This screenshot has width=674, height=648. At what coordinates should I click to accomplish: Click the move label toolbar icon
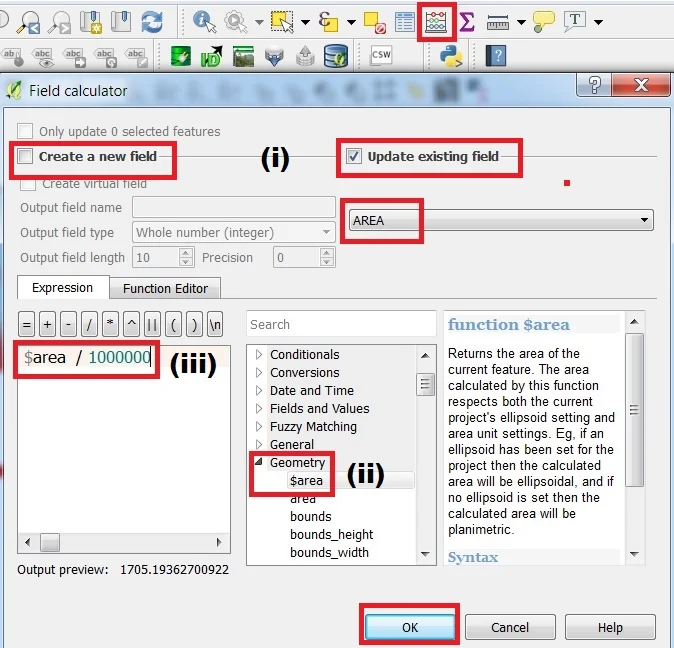coord(75,57)
